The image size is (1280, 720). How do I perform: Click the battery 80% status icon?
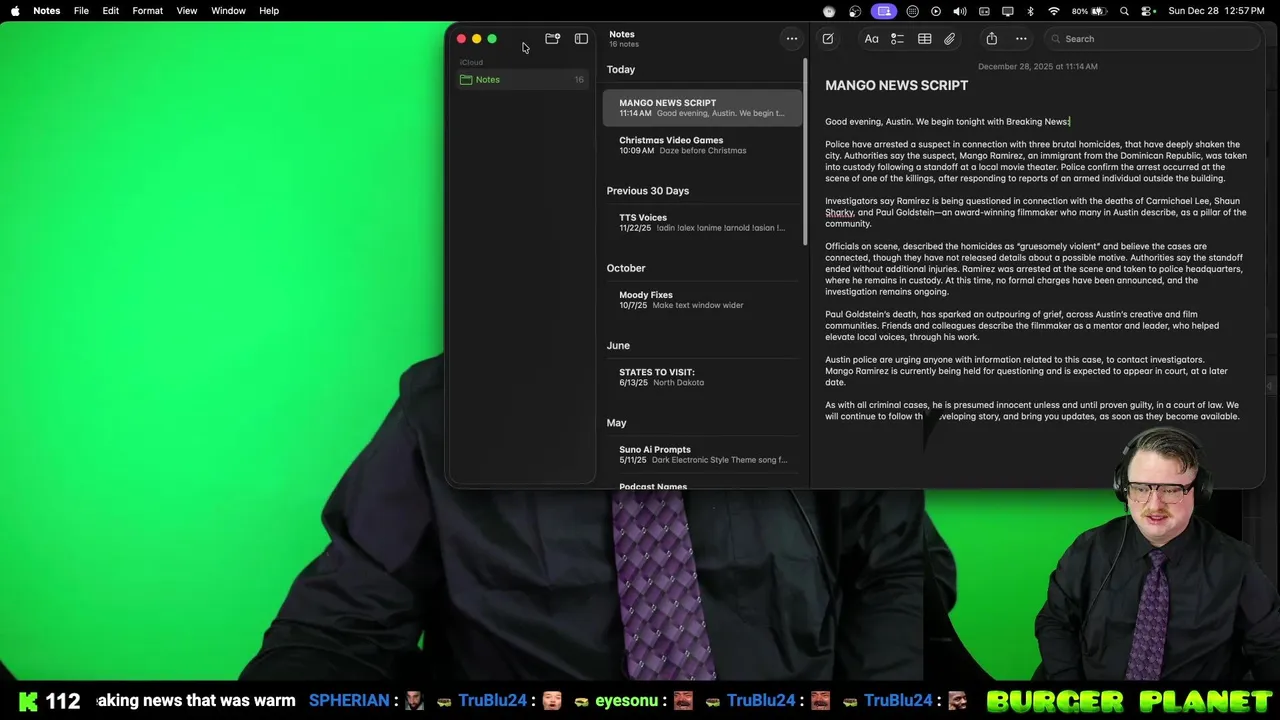pos(1089,11)
